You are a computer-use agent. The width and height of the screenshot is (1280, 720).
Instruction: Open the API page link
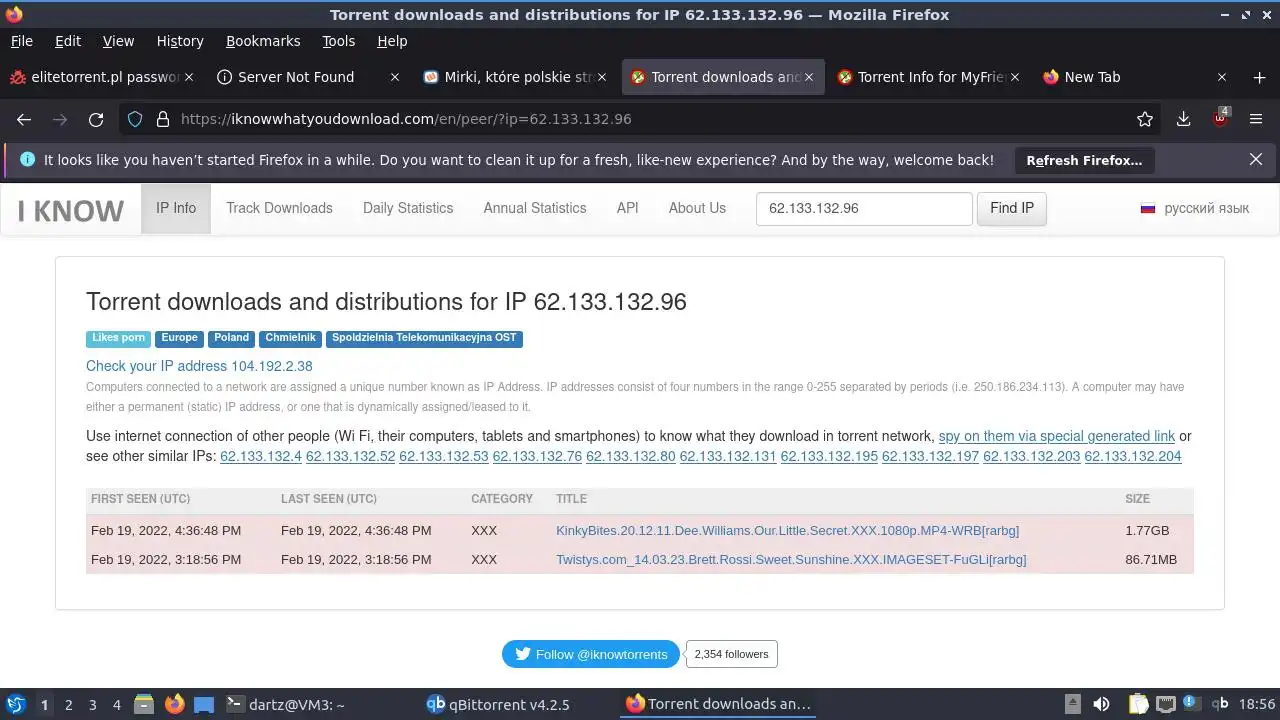coord(628,208)
